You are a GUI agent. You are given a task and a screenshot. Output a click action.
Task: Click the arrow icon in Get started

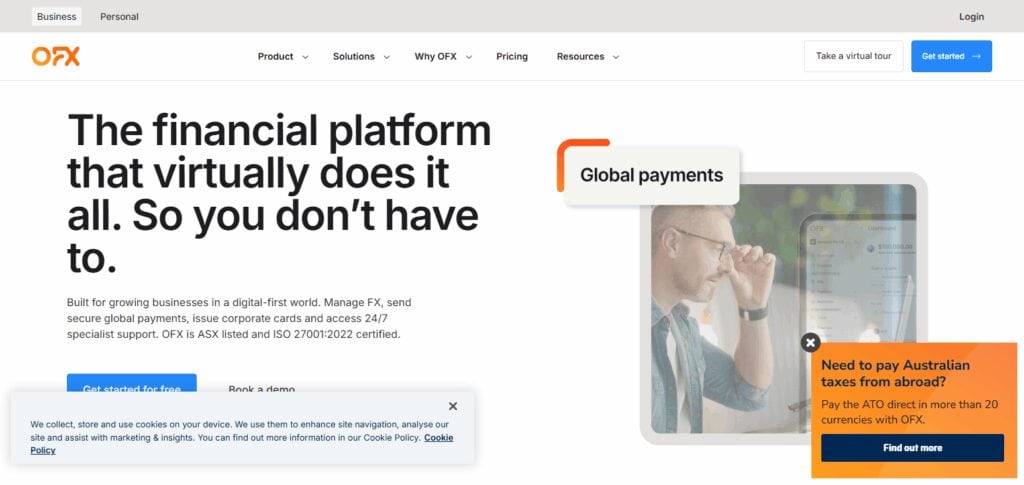coord(976,56)
